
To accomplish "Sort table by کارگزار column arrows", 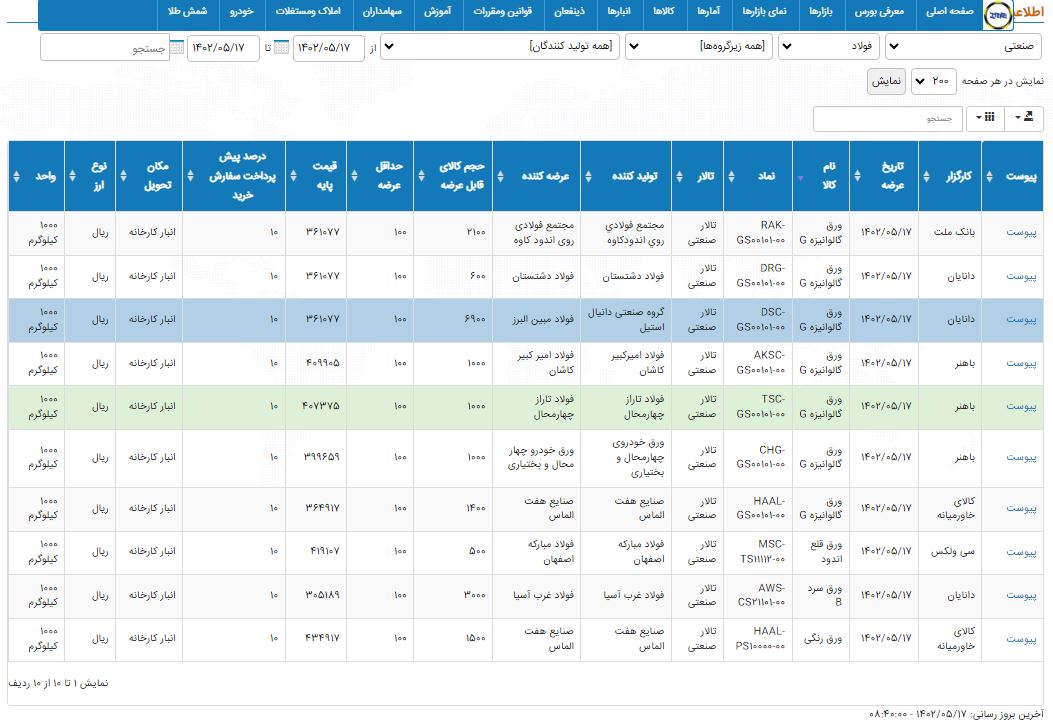I will [x=926, y=177].
